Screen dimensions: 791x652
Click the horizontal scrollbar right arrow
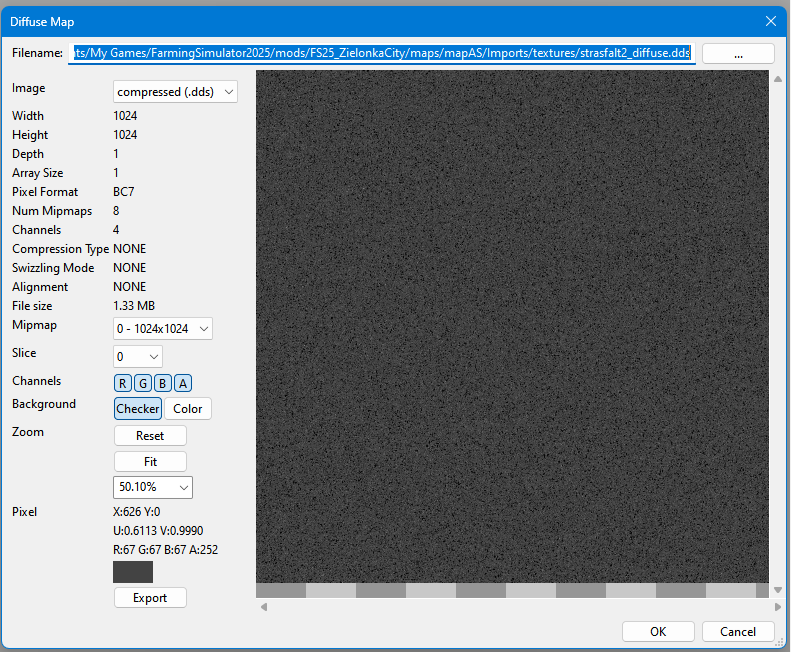(x=777, y=607)
